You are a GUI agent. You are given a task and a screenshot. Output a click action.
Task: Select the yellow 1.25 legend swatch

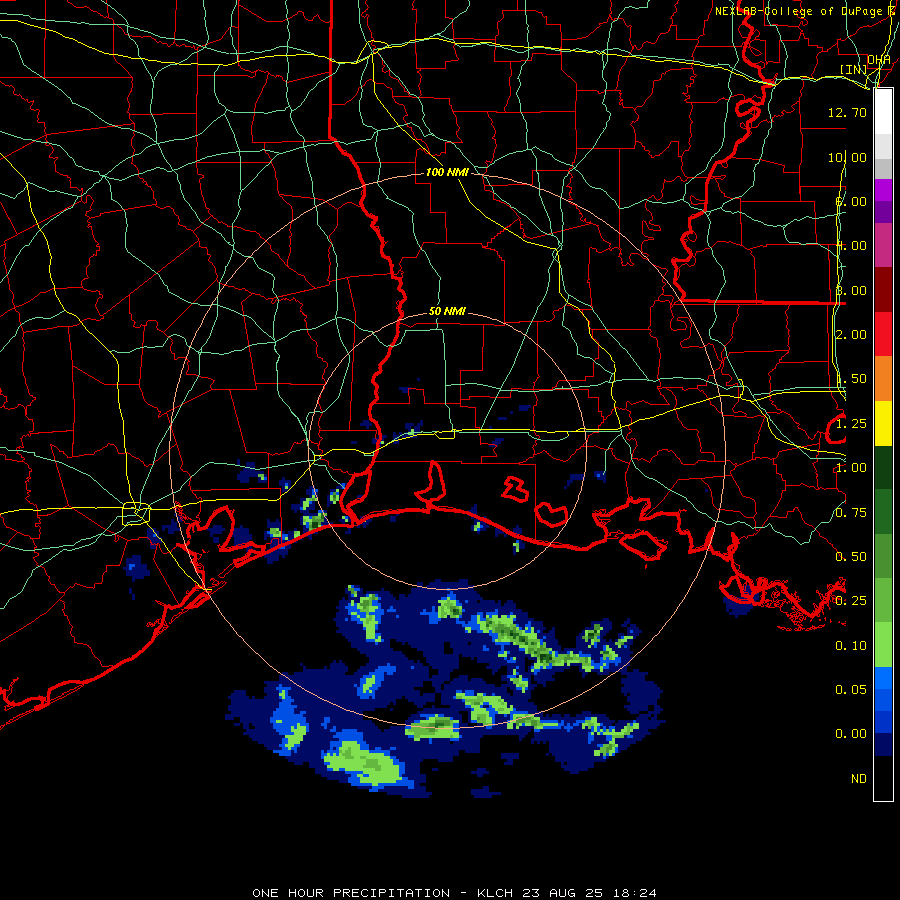coord(883,423)
